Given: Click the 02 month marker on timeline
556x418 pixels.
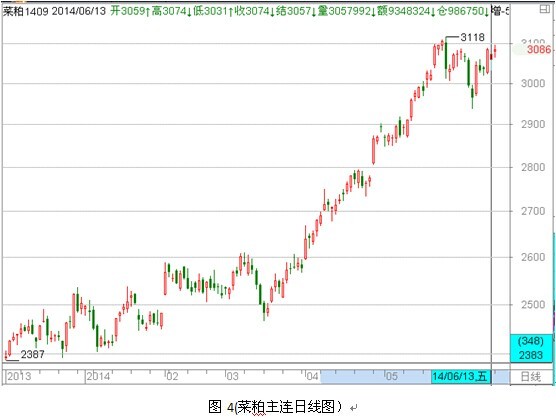Looking at the screenshot, I should [x=172, y=376].
